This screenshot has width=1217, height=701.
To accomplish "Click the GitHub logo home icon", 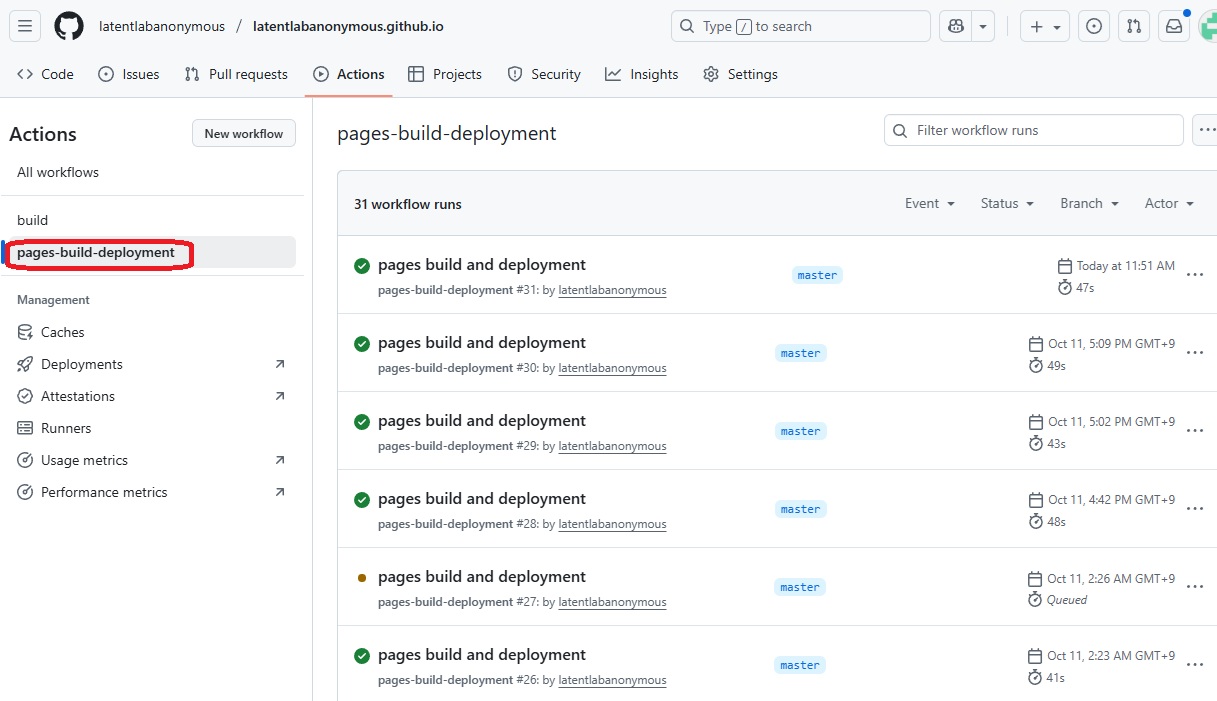I will click(x=69, y=26).
